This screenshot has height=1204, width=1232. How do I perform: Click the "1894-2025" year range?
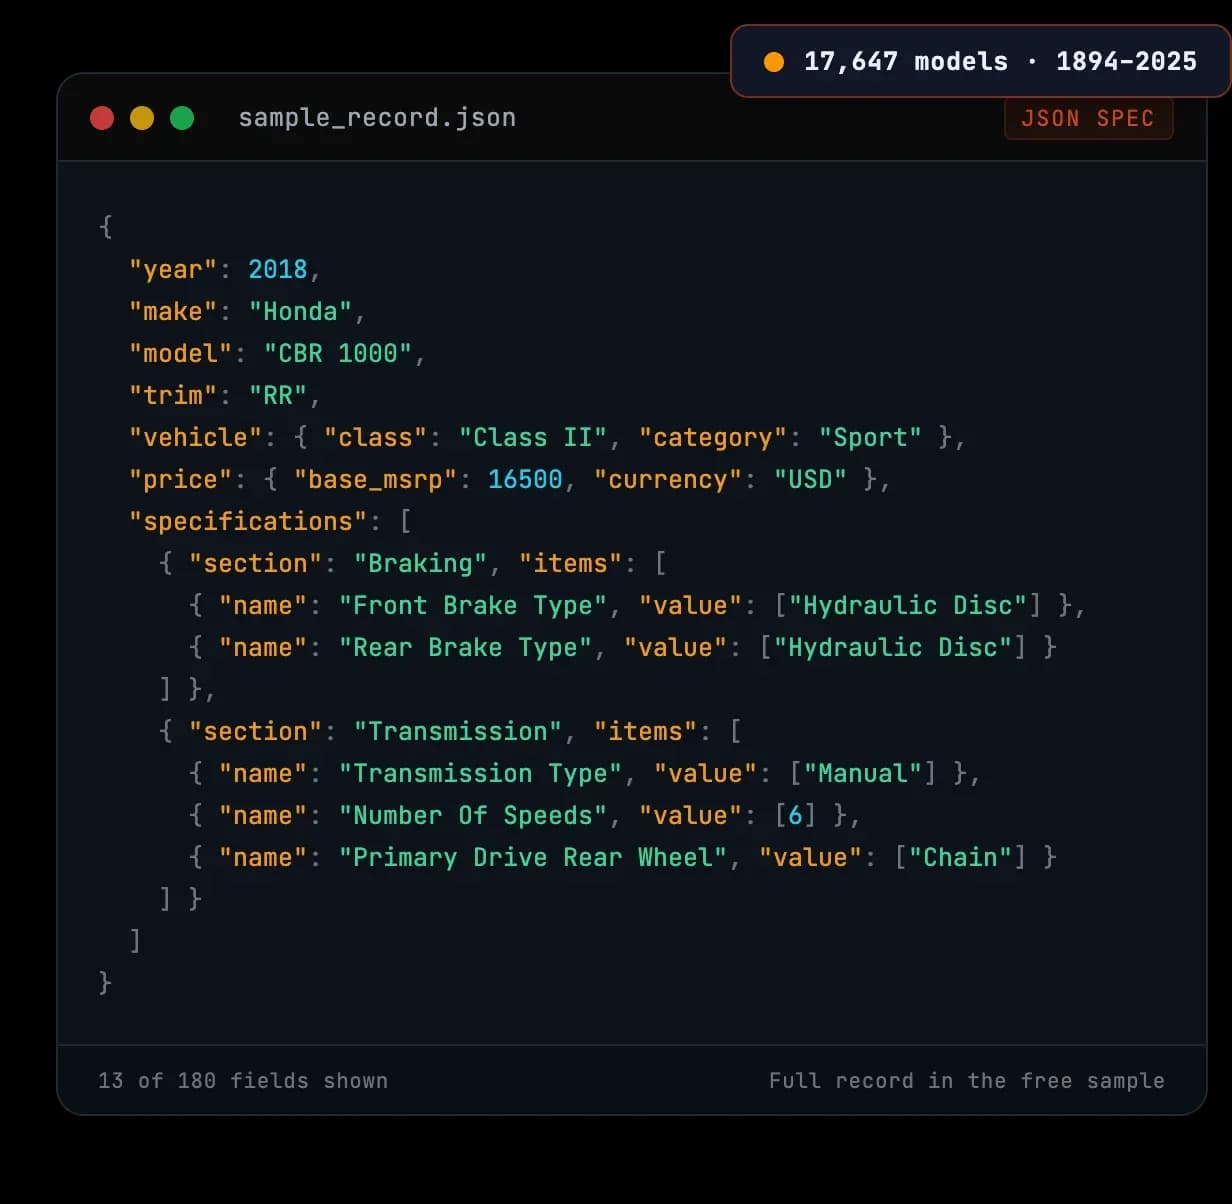coord(1126,62)
